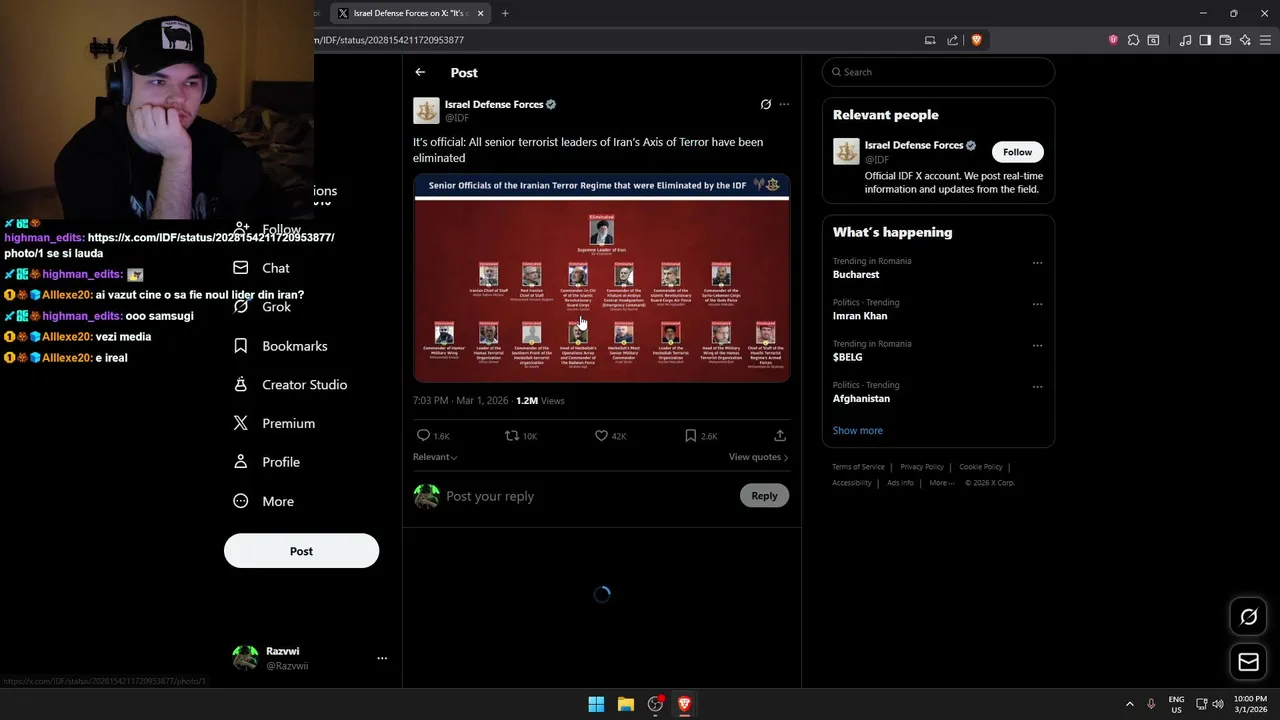This screenshot has height=720, width=1280.
Task: Focus the Post your reply field
Action: (590, 496)
